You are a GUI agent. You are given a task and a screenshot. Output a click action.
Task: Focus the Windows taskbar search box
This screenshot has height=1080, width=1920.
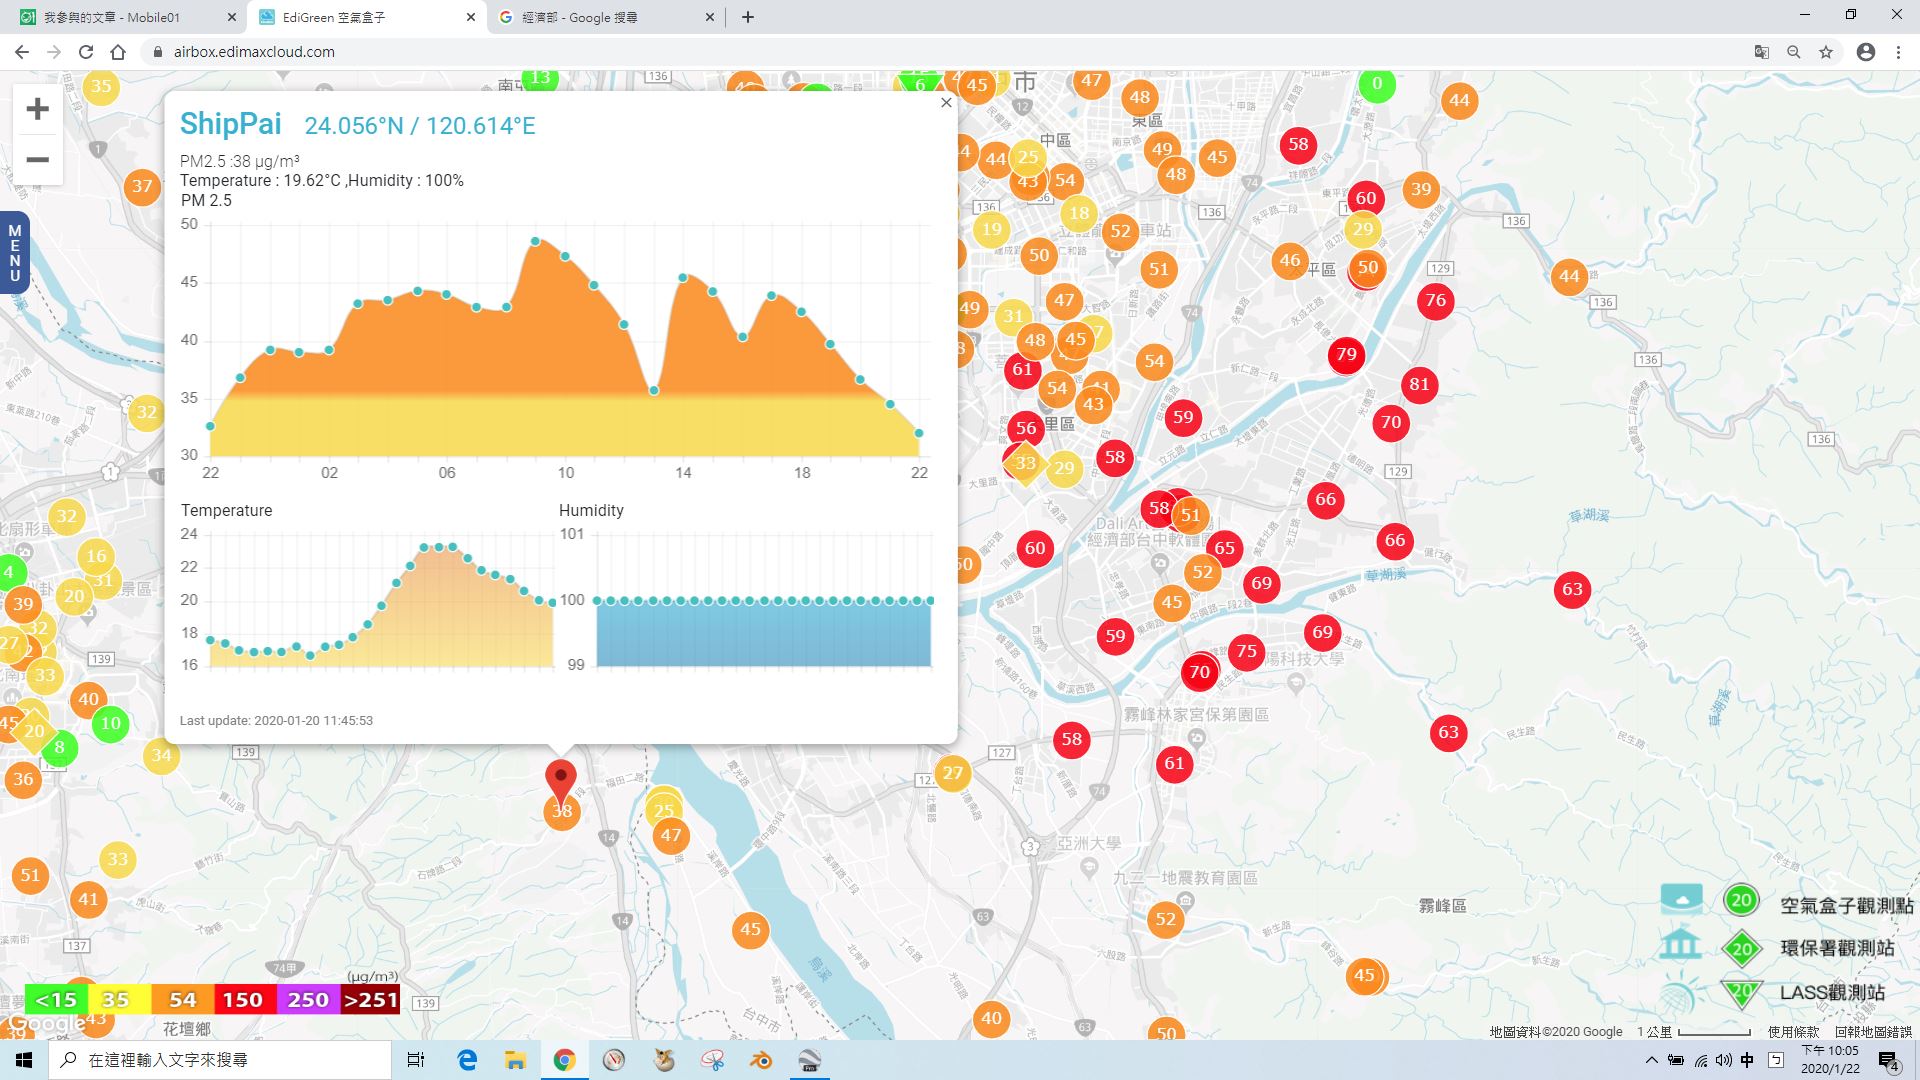(220, 1060)
